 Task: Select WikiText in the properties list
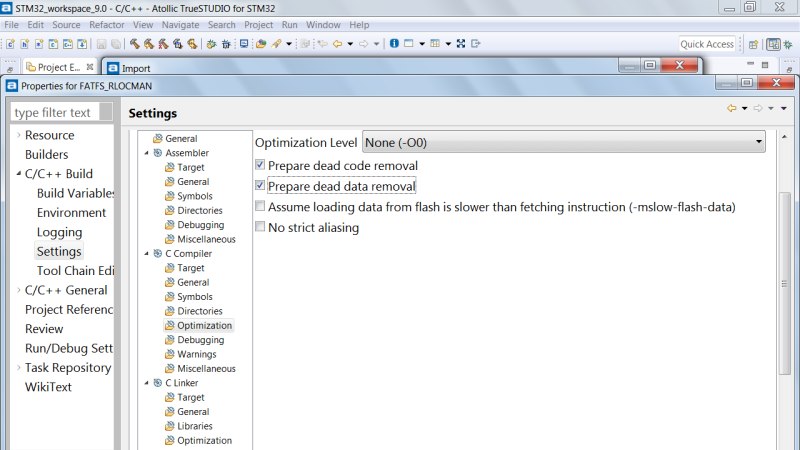coord(48,387)
